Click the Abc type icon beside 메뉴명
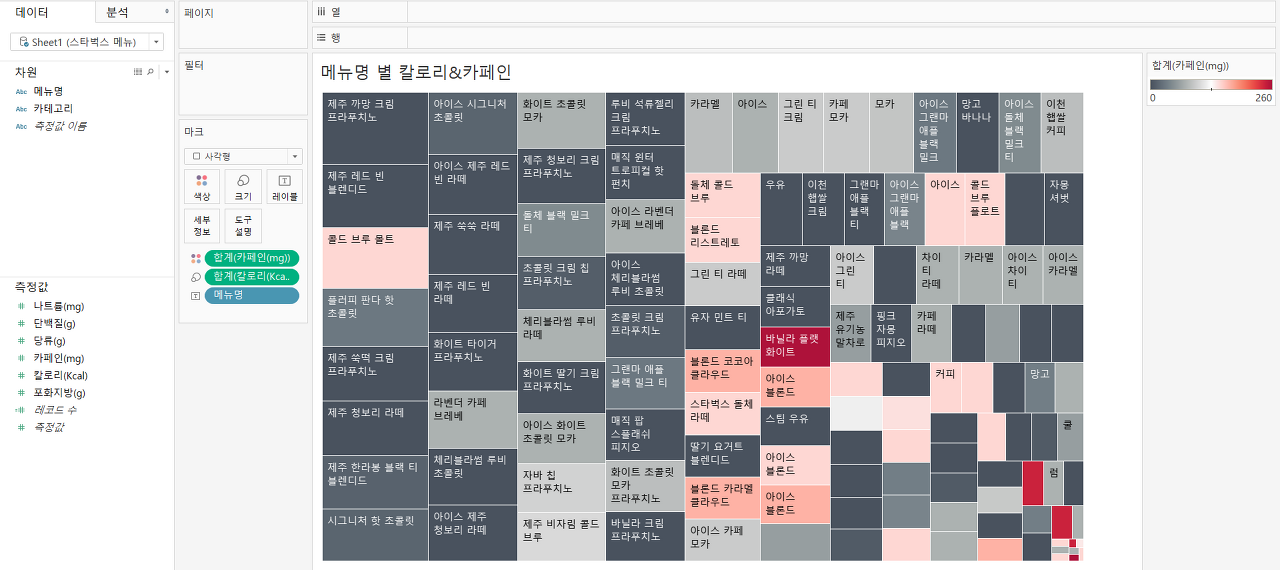Screen dimensions: 1280x570 pos(22,91)
